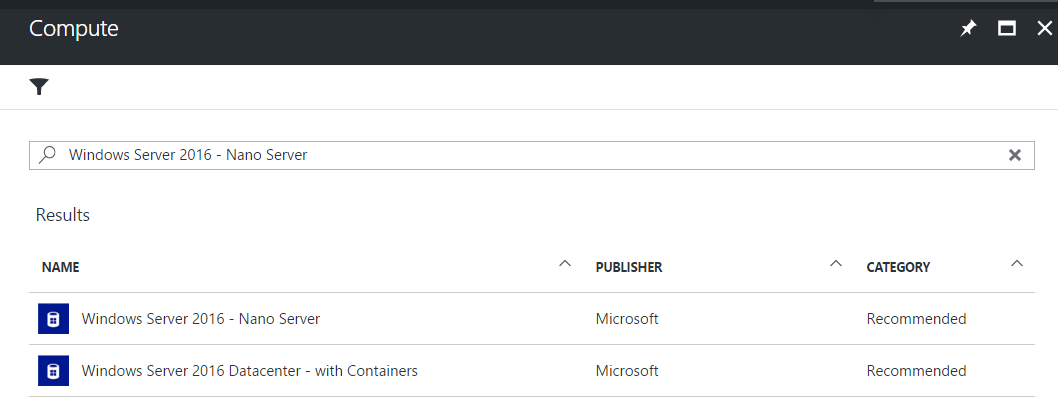The height and width of the screenshot is (402, 1058).
Task: Click the NAME column header
Action: coord(61,267)
